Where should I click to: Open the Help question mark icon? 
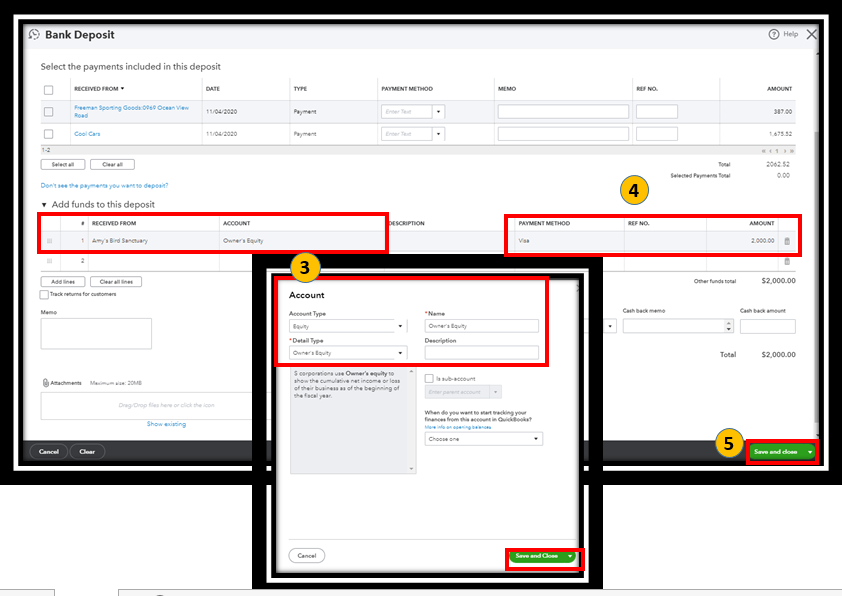click(x=773, y=34)
